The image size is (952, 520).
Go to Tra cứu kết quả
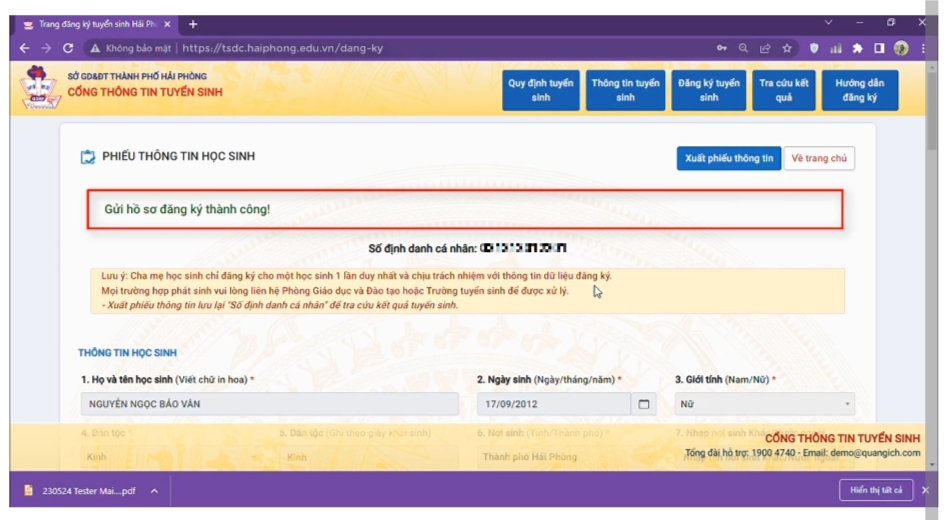pyautogui.click(x=784, y=90)
